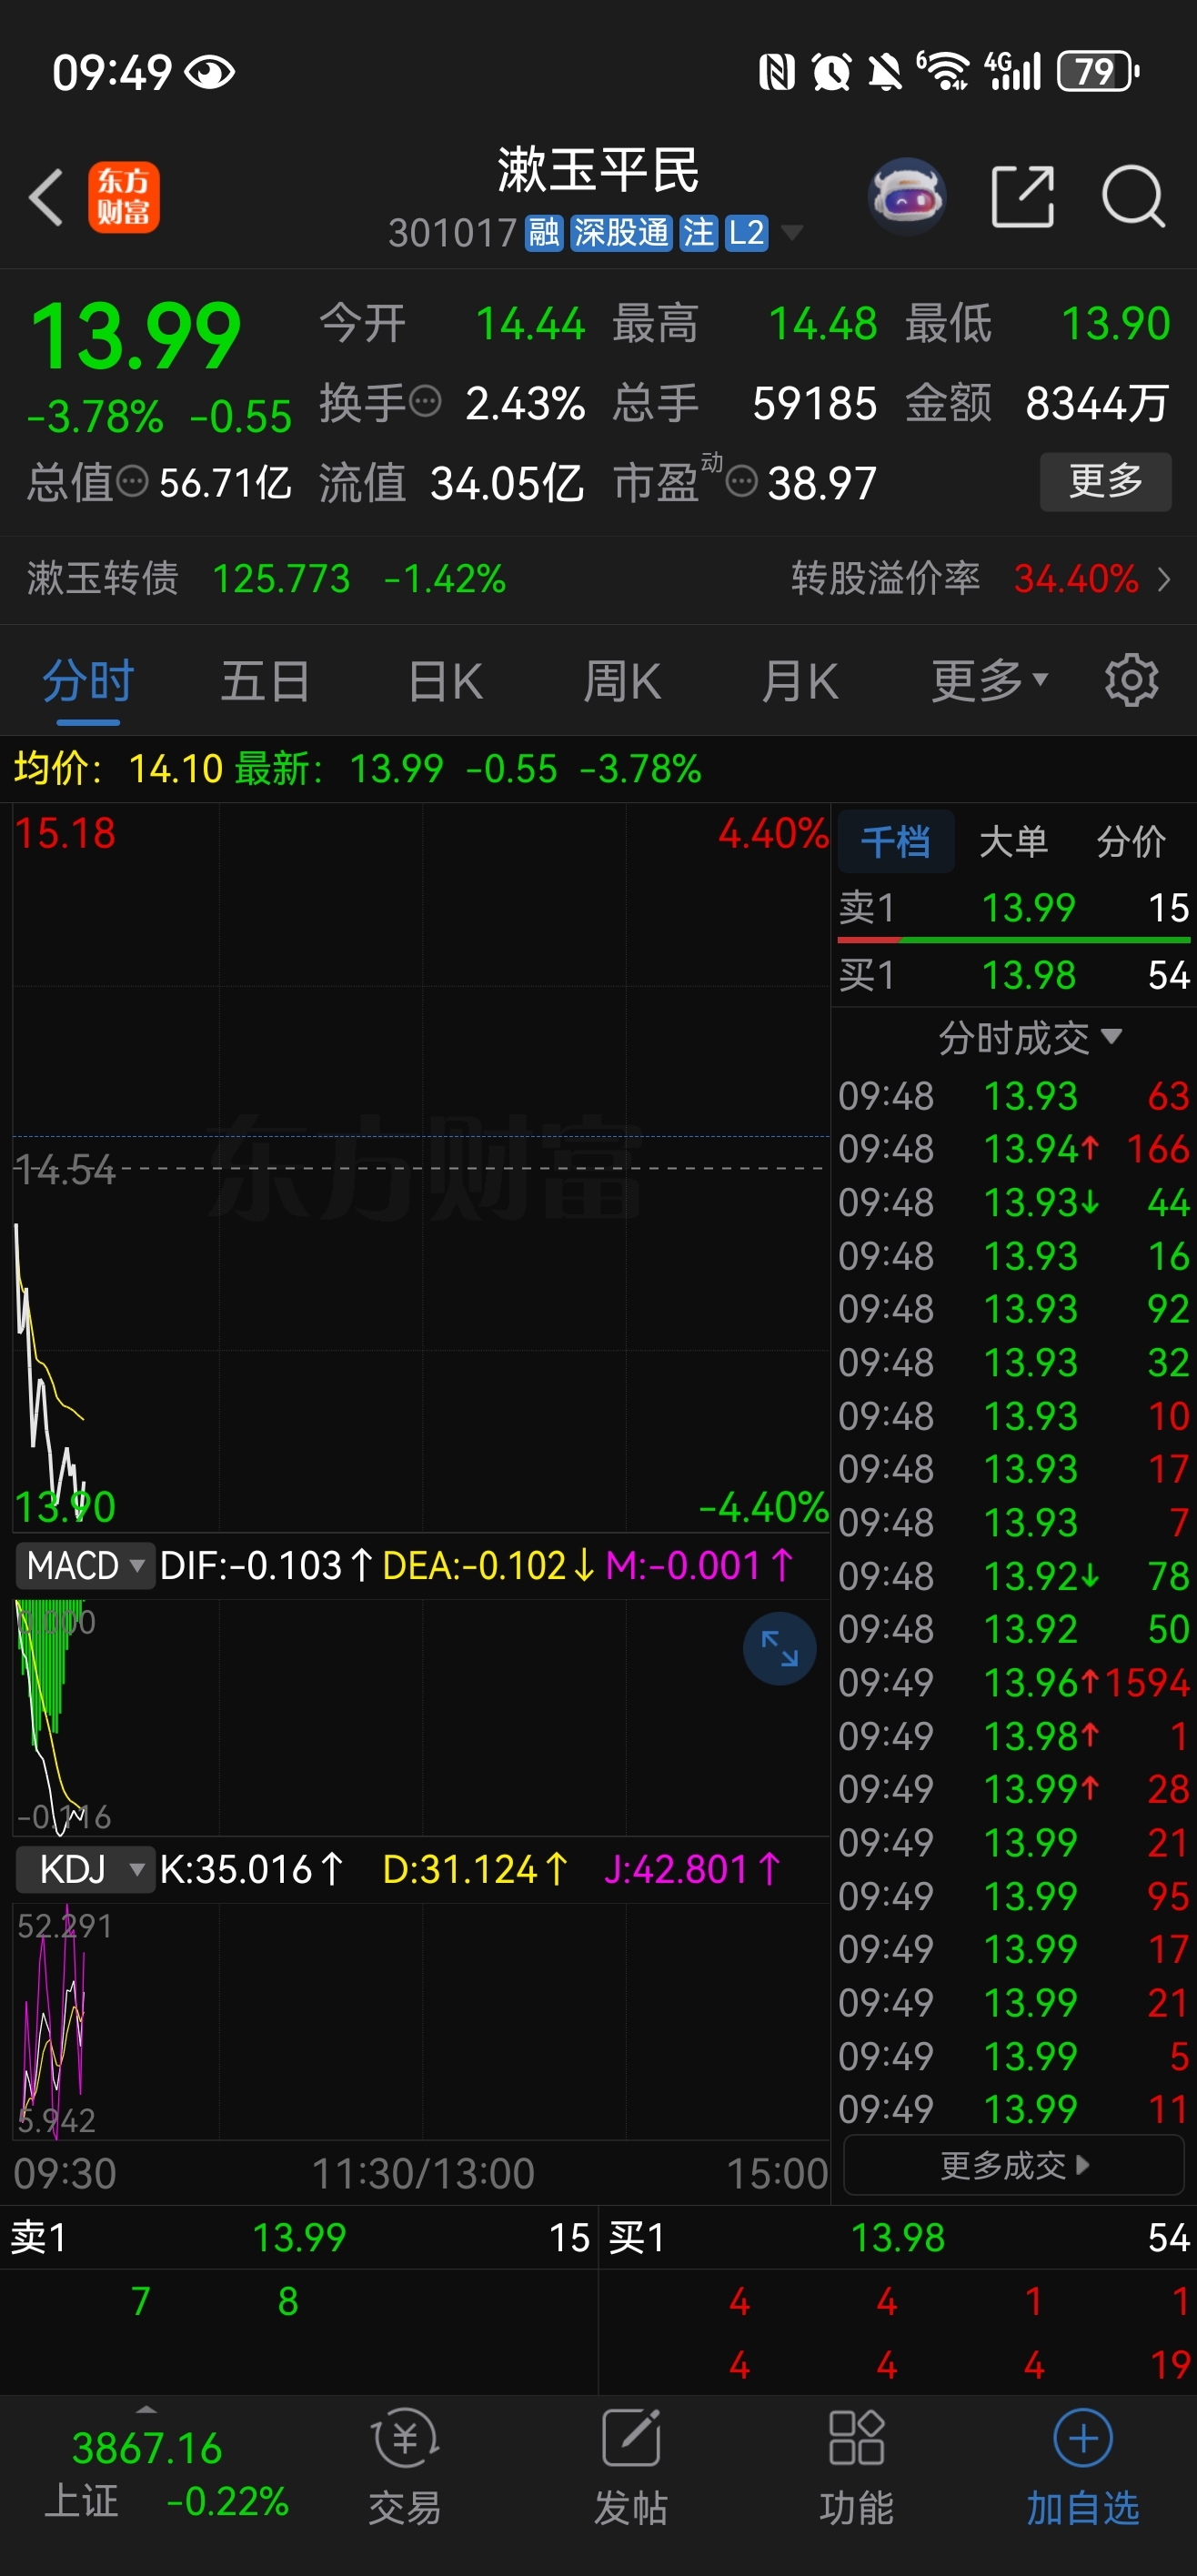Screen dimensions: 1197x2576
Task: Tap the L2 level badge
Action: click(746, 233)
